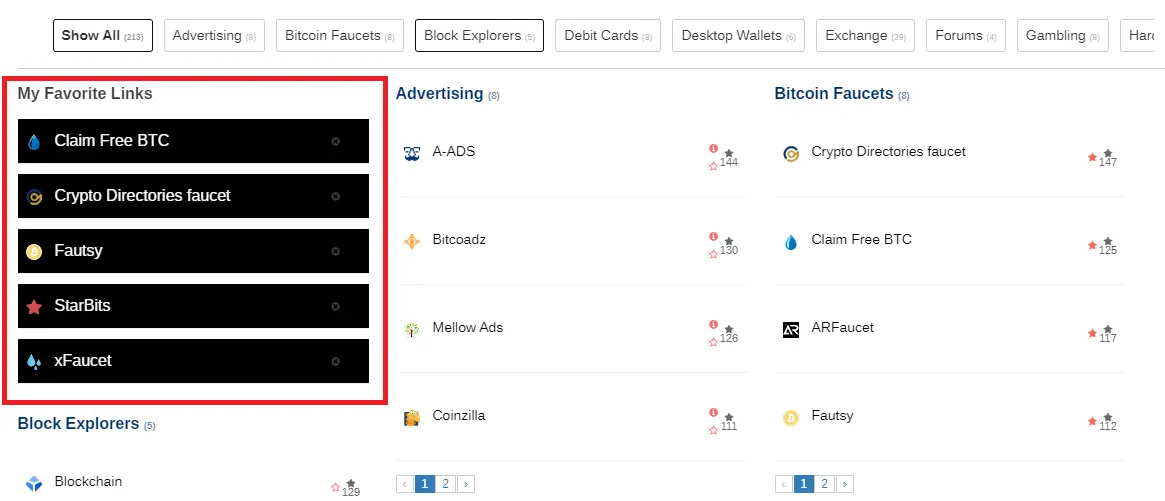Add A-ADS to favorites with the outline star
The image size is (1165, 501).
[x=713, y=166]
